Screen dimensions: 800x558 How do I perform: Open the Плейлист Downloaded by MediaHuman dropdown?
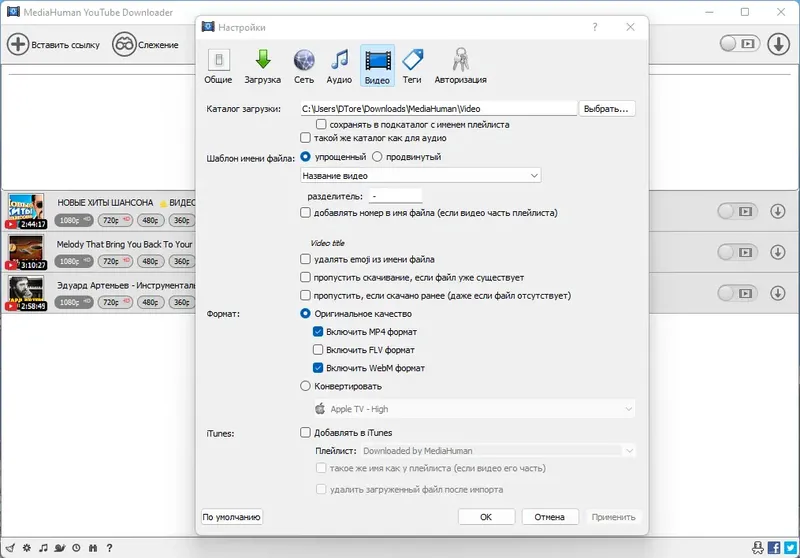[498, 451]
